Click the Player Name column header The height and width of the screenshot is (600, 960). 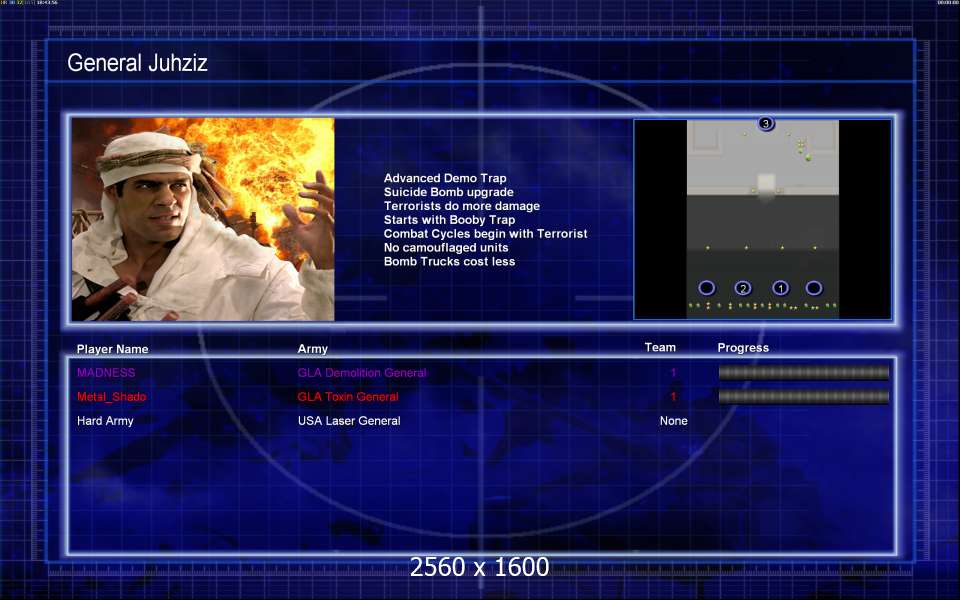tap(113, 349)
